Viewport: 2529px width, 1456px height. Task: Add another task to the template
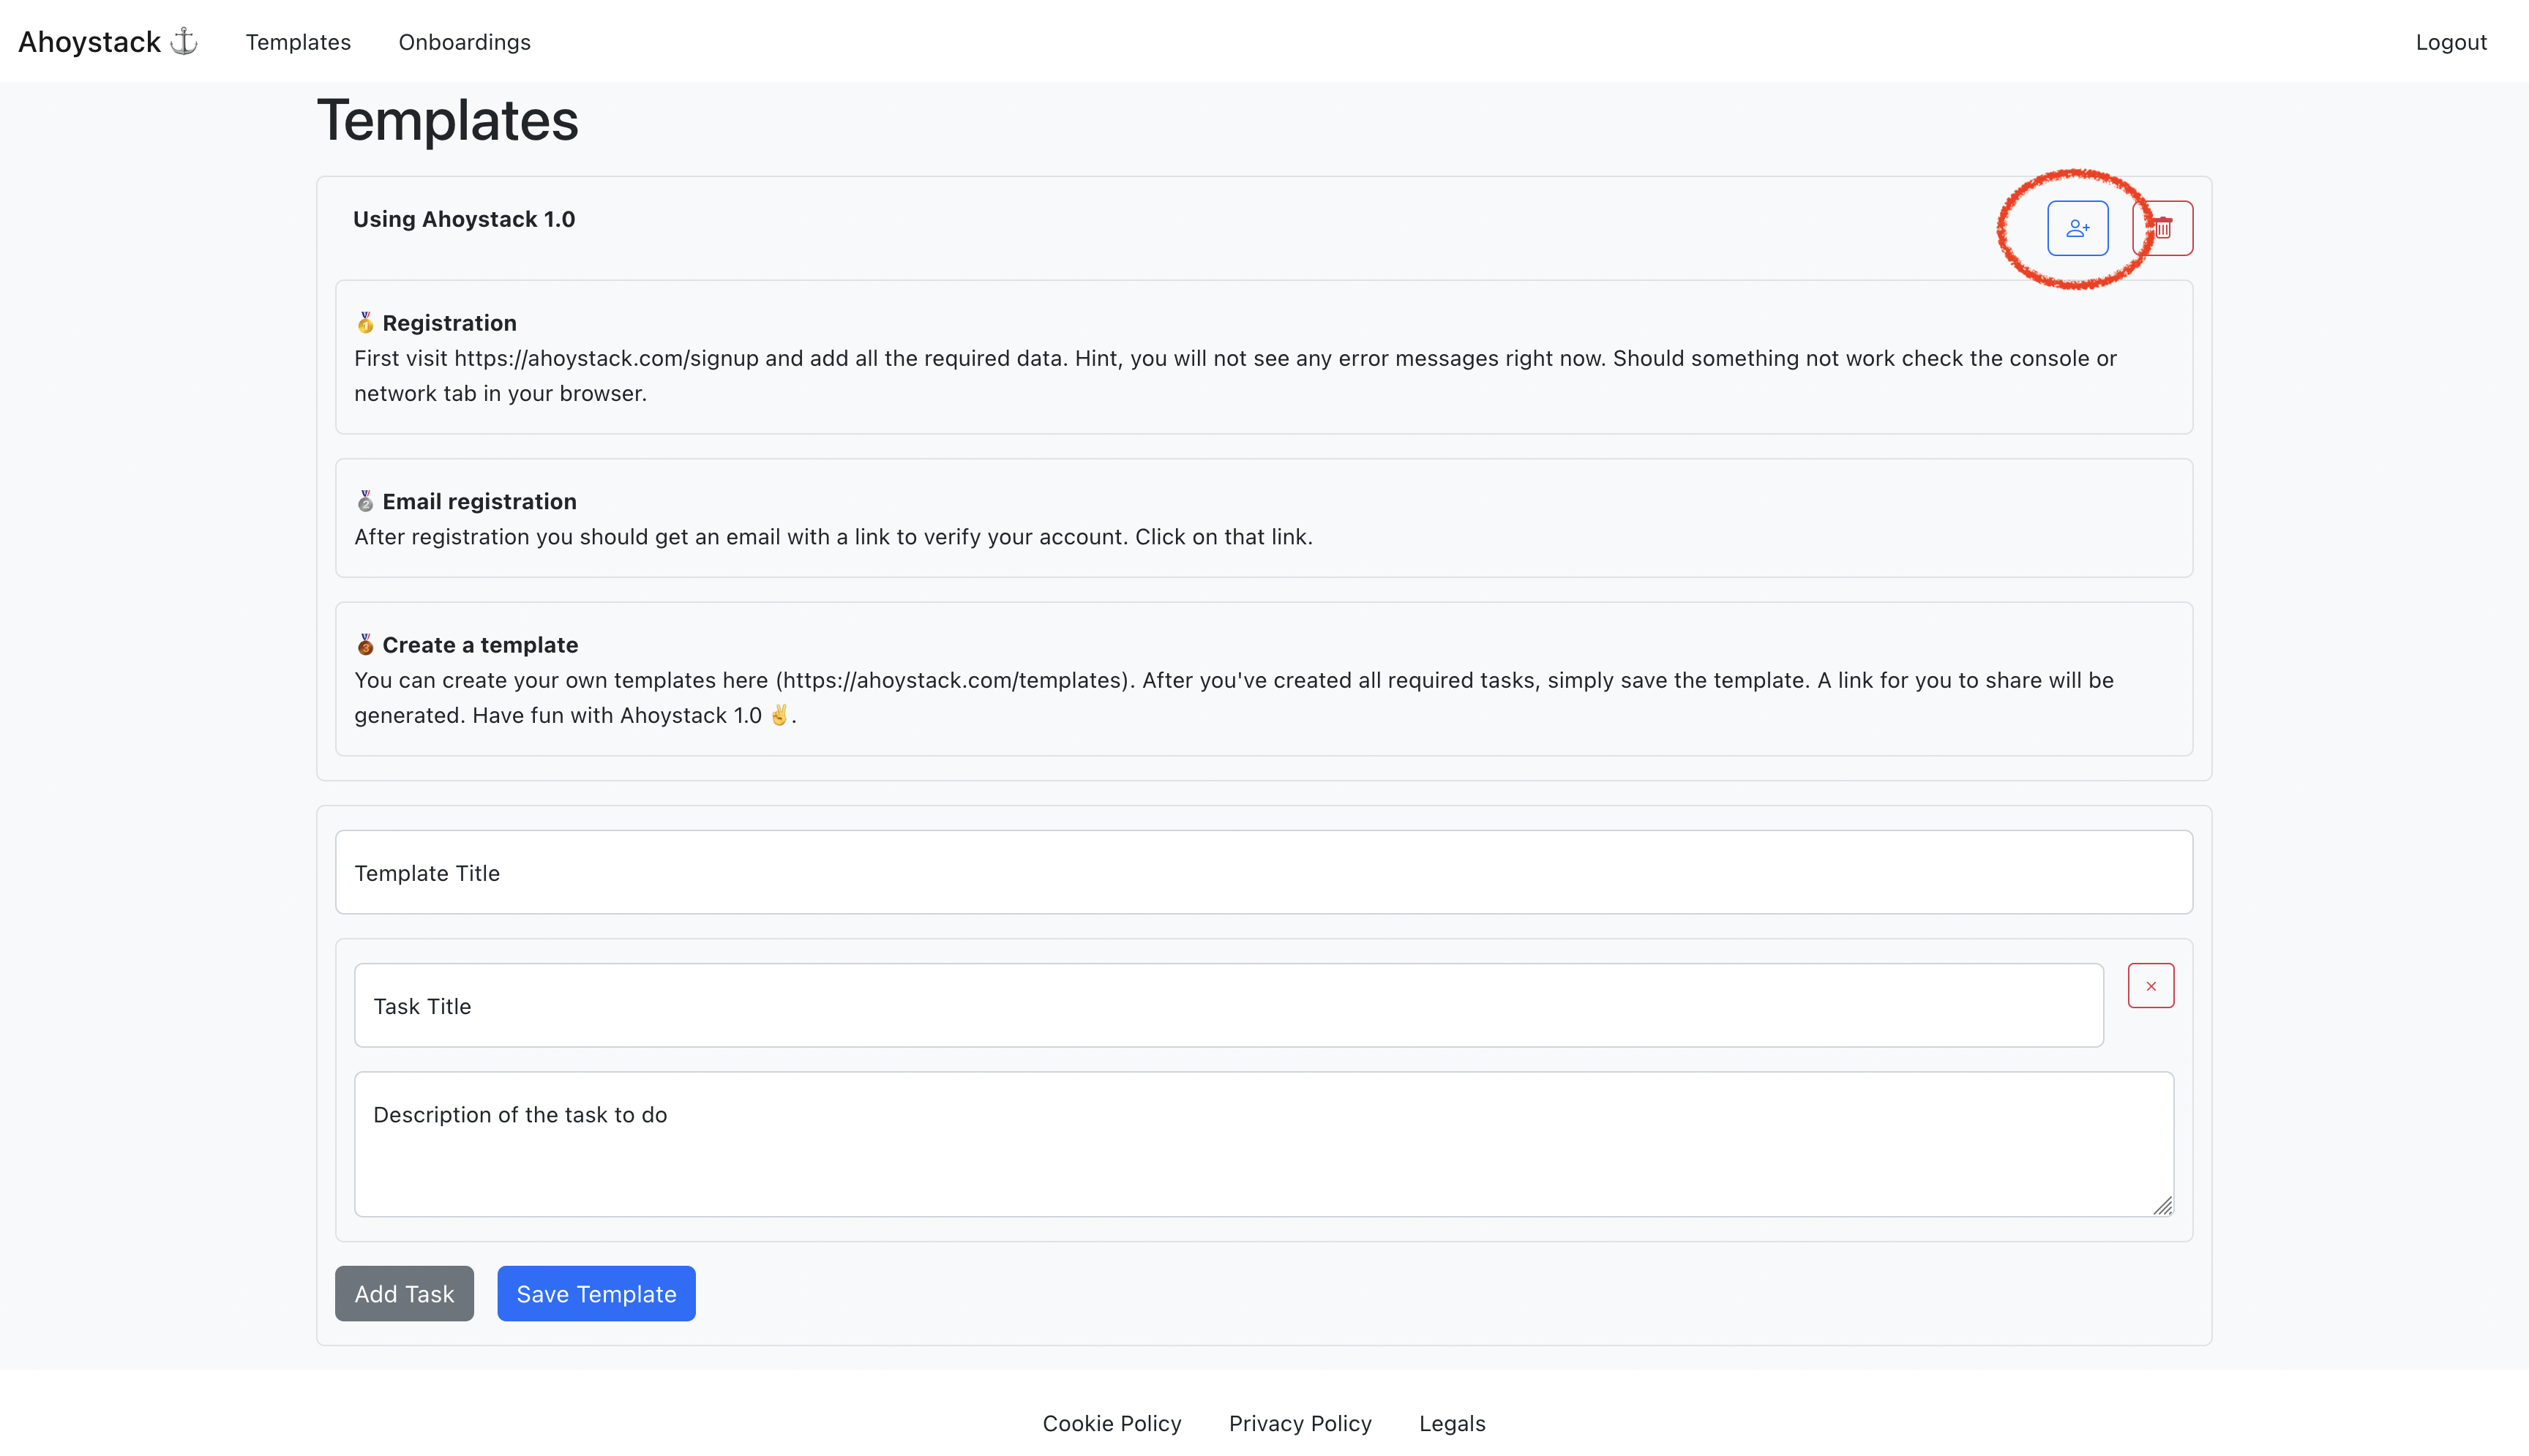pos(404,1293)
